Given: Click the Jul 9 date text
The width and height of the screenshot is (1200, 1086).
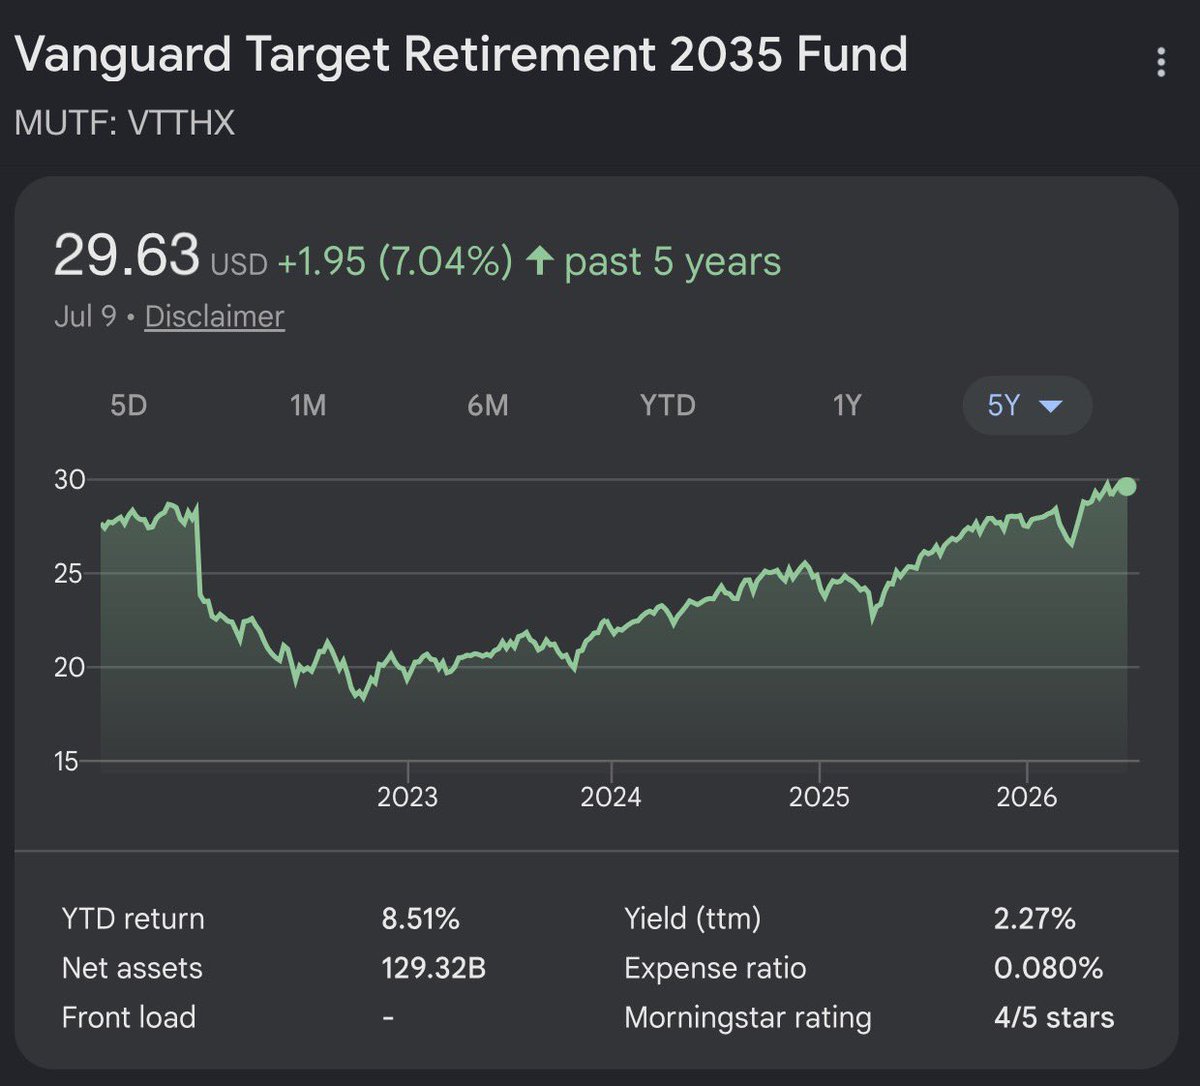Looking at the screenshot, I should coord(85,317).
